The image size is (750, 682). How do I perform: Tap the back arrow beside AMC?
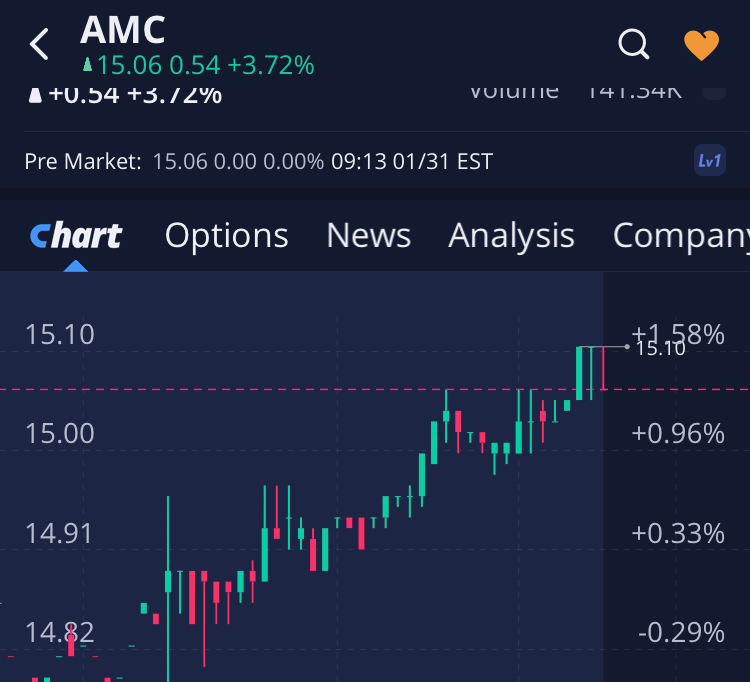(x=39, y=44)
